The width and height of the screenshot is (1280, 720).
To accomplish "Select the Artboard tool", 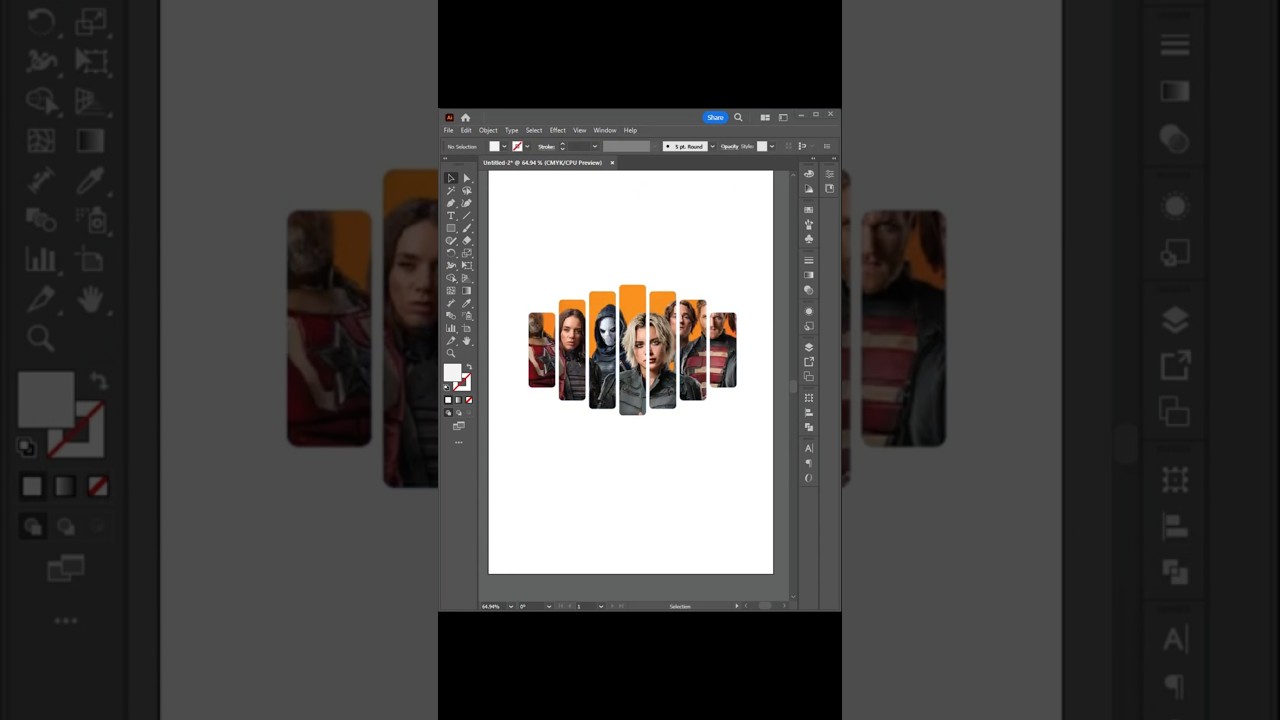I will [466, 328].
